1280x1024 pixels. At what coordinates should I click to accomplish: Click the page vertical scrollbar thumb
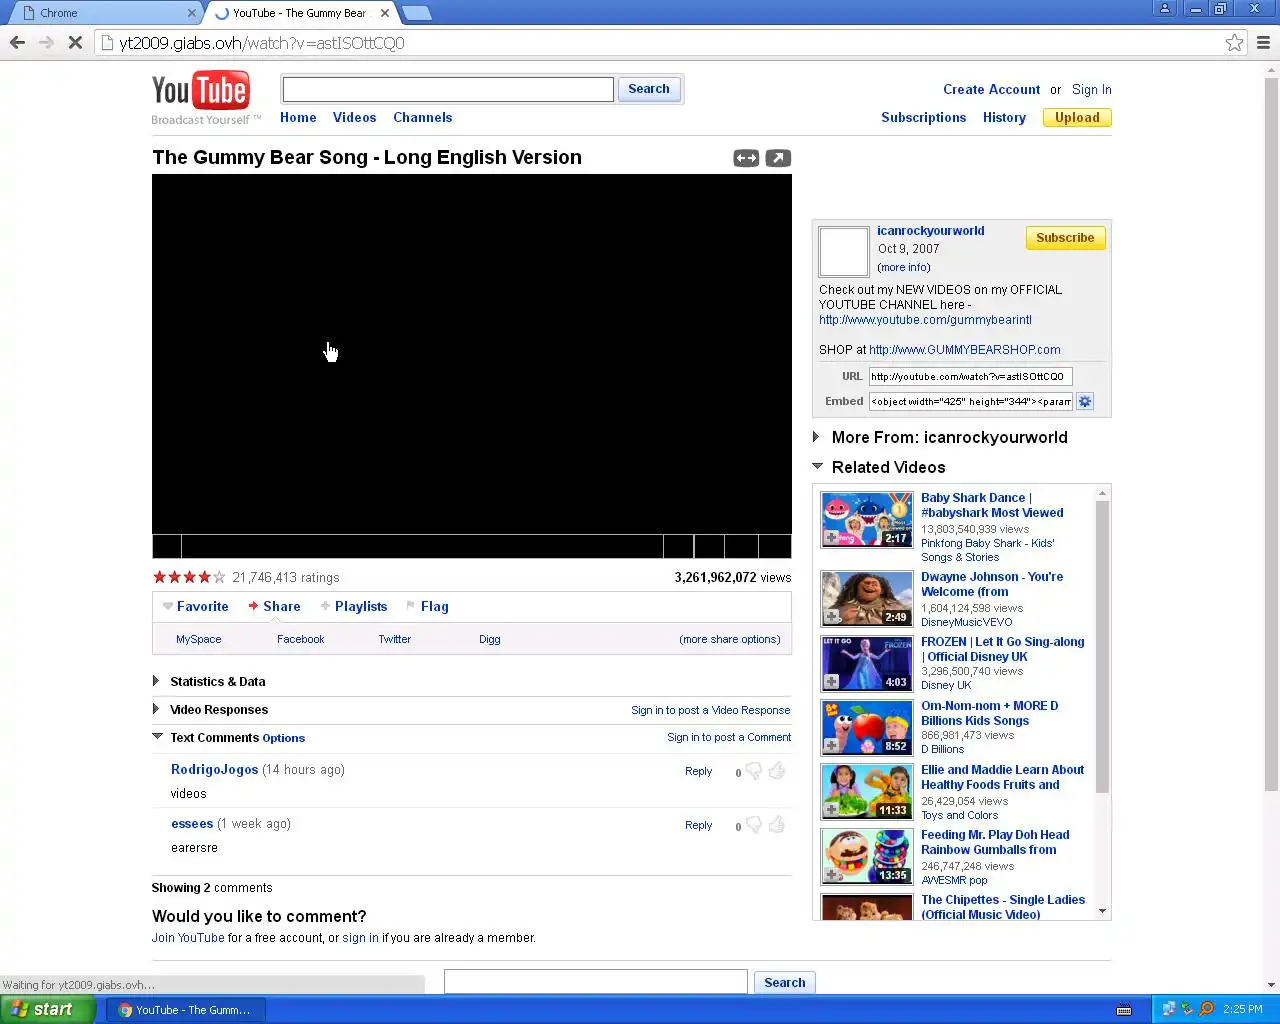point(1271,433)
